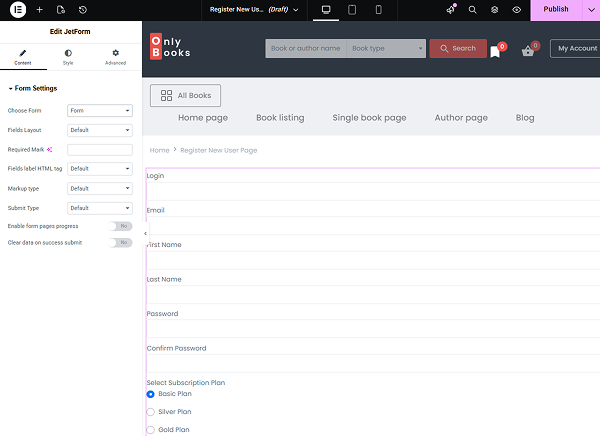Open the Advanced tab

[x=116, y=57]
